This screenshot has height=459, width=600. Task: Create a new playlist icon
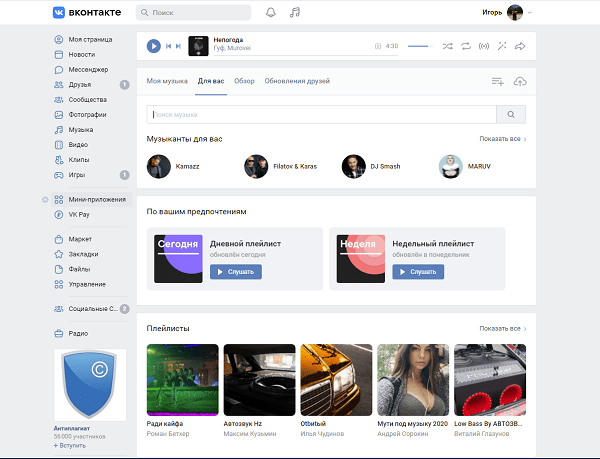tap(497, 81)
